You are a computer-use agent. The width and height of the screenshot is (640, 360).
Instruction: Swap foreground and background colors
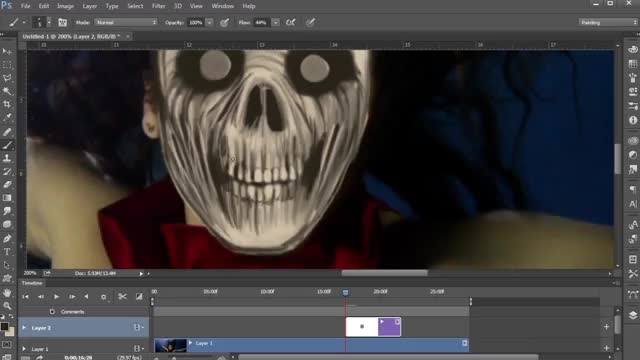coord(11,316)
